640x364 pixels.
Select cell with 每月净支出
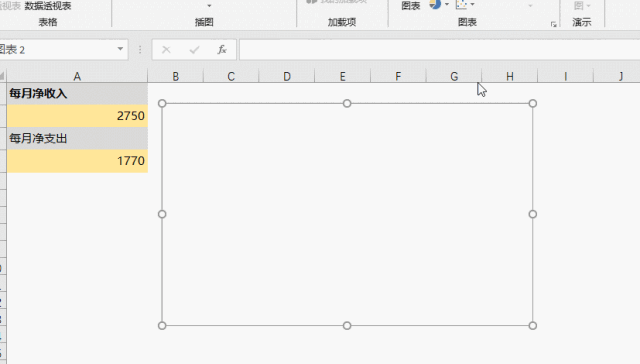(x=77, y=138)
